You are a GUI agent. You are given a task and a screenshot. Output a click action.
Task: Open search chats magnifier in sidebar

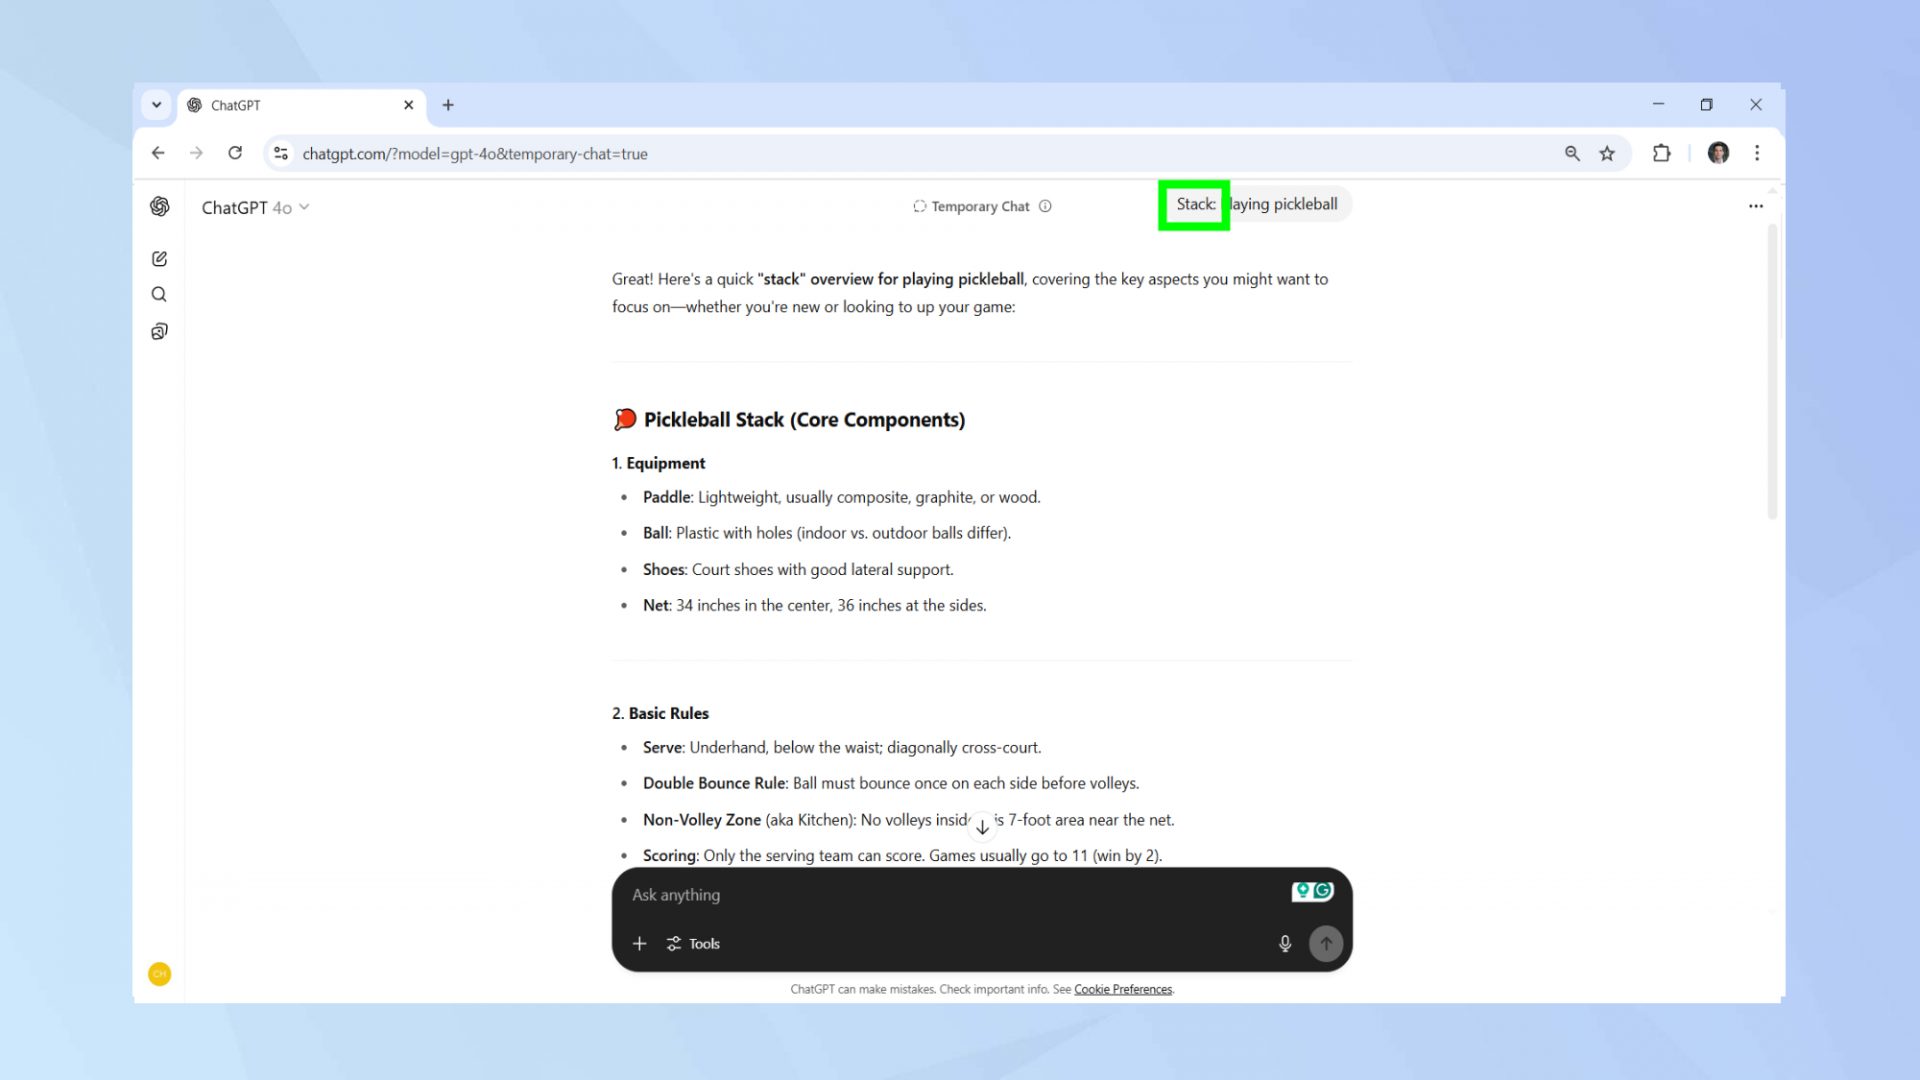click(x=159, y=295)
